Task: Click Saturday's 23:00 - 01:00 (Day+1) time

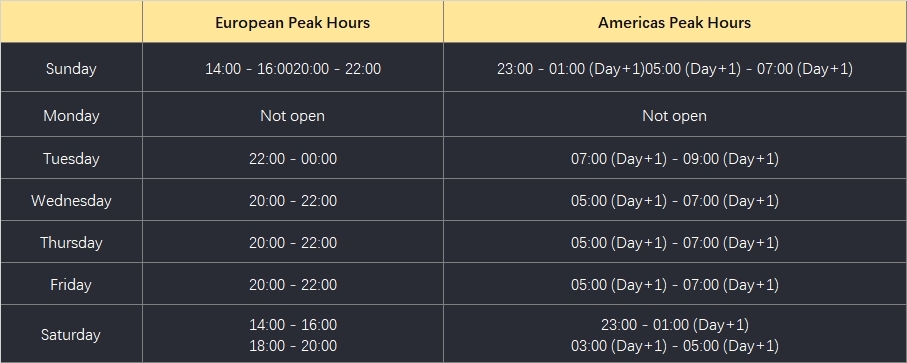Action: tap(674, 324)
